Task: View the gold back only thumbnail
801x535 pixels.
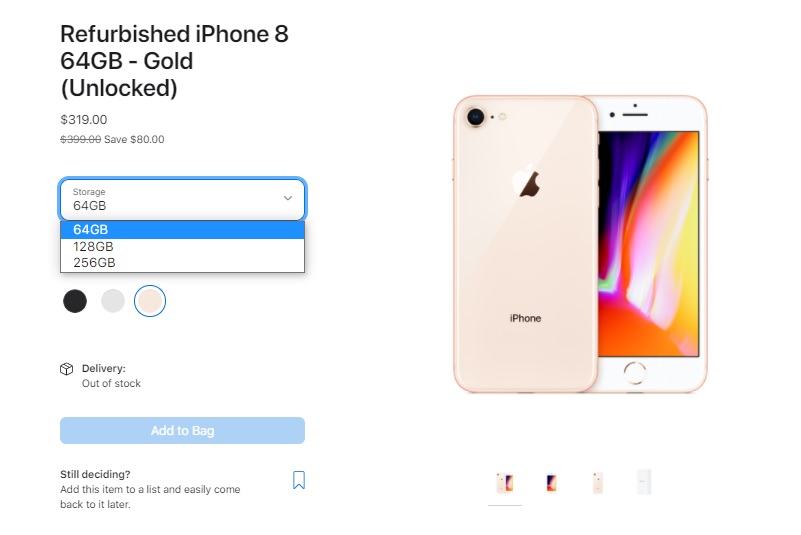Action: (x=598, y=482)
